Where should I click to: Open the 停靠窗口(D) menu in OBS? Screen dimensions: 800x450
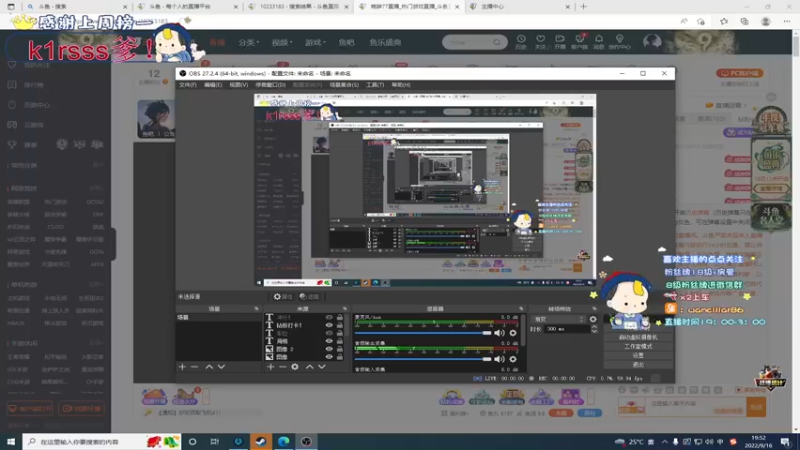(270, 85)
